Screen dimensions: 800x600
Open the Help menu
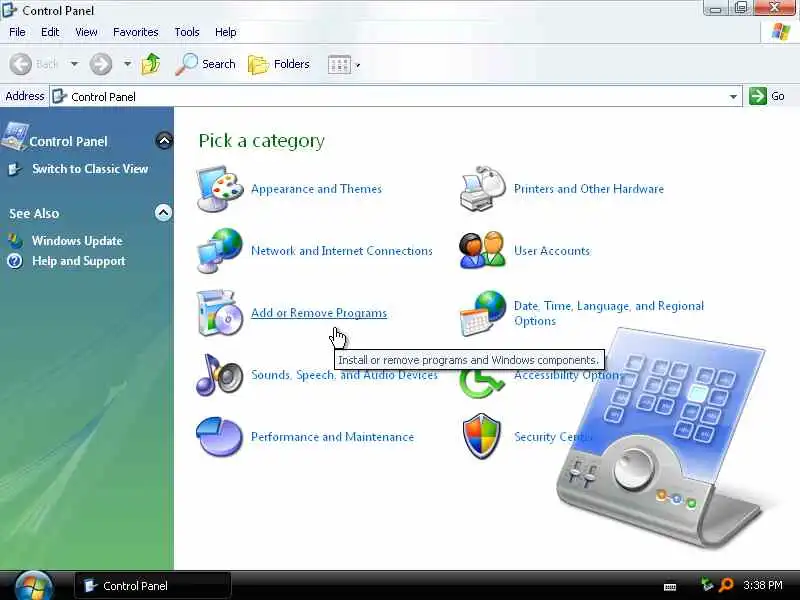point(226,32)
